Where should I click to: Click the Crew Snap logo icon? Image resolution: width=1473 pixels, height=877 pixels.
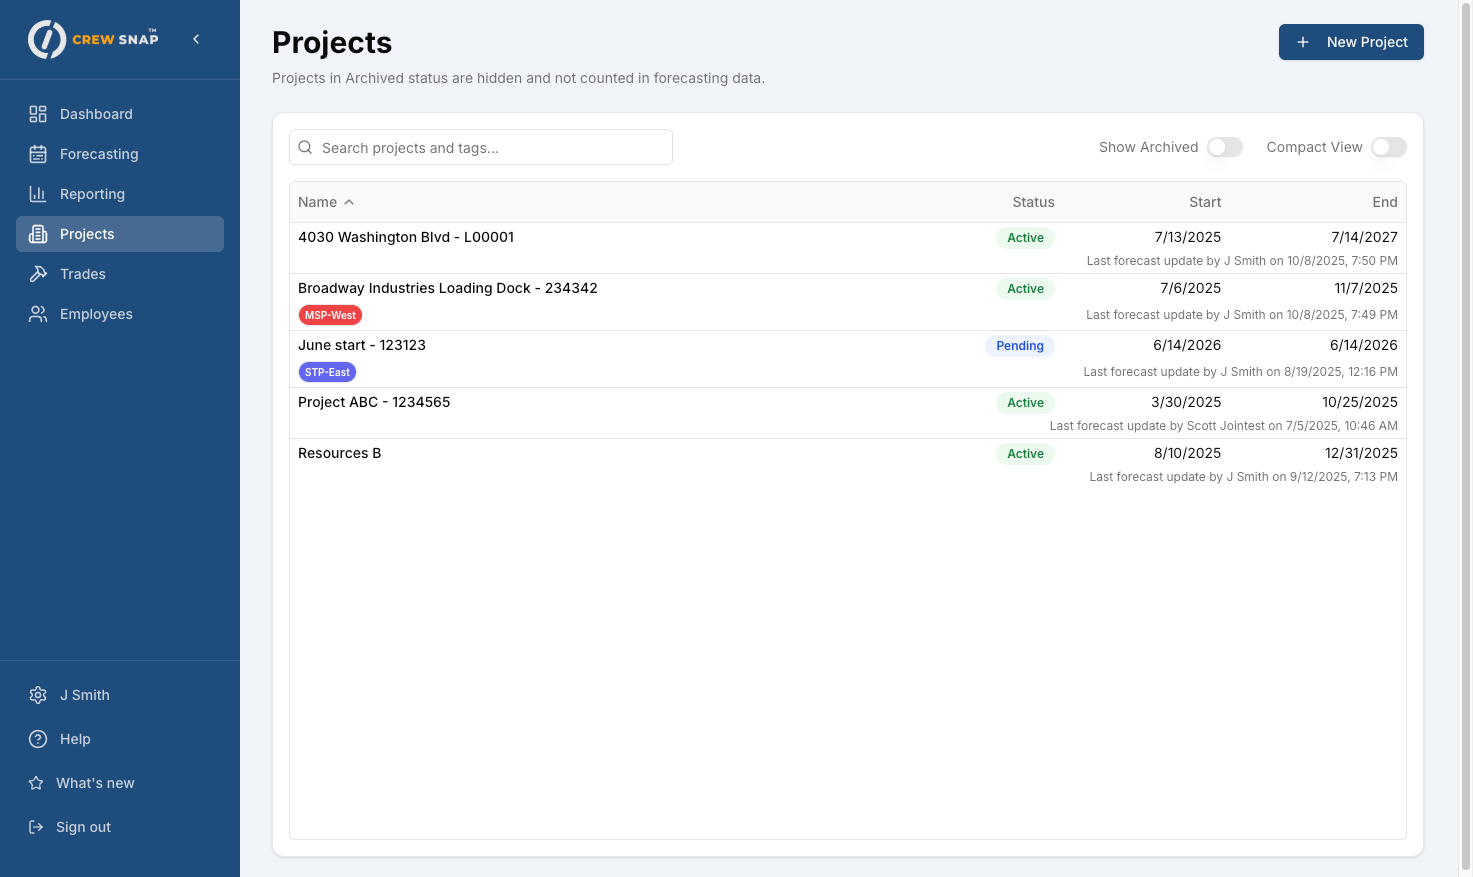(x=47, y=40)
